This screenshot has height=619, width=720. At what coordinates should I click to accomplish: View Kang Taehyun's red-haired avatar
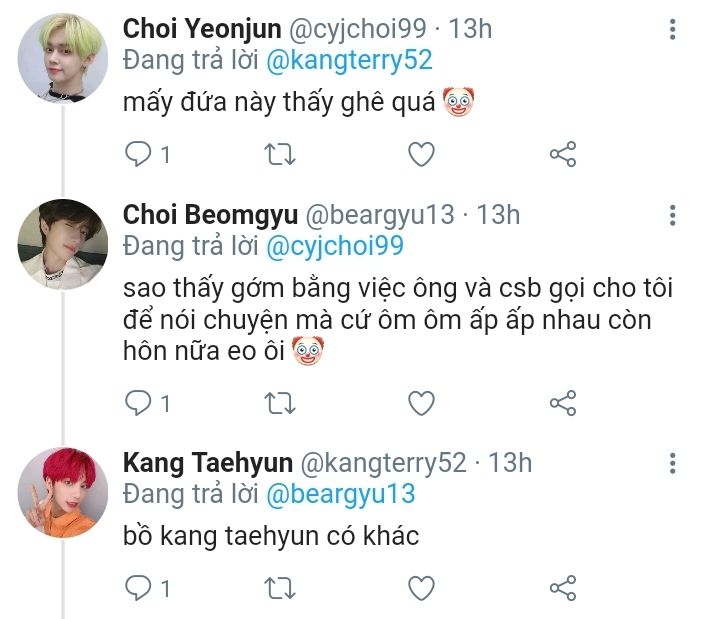63,491
